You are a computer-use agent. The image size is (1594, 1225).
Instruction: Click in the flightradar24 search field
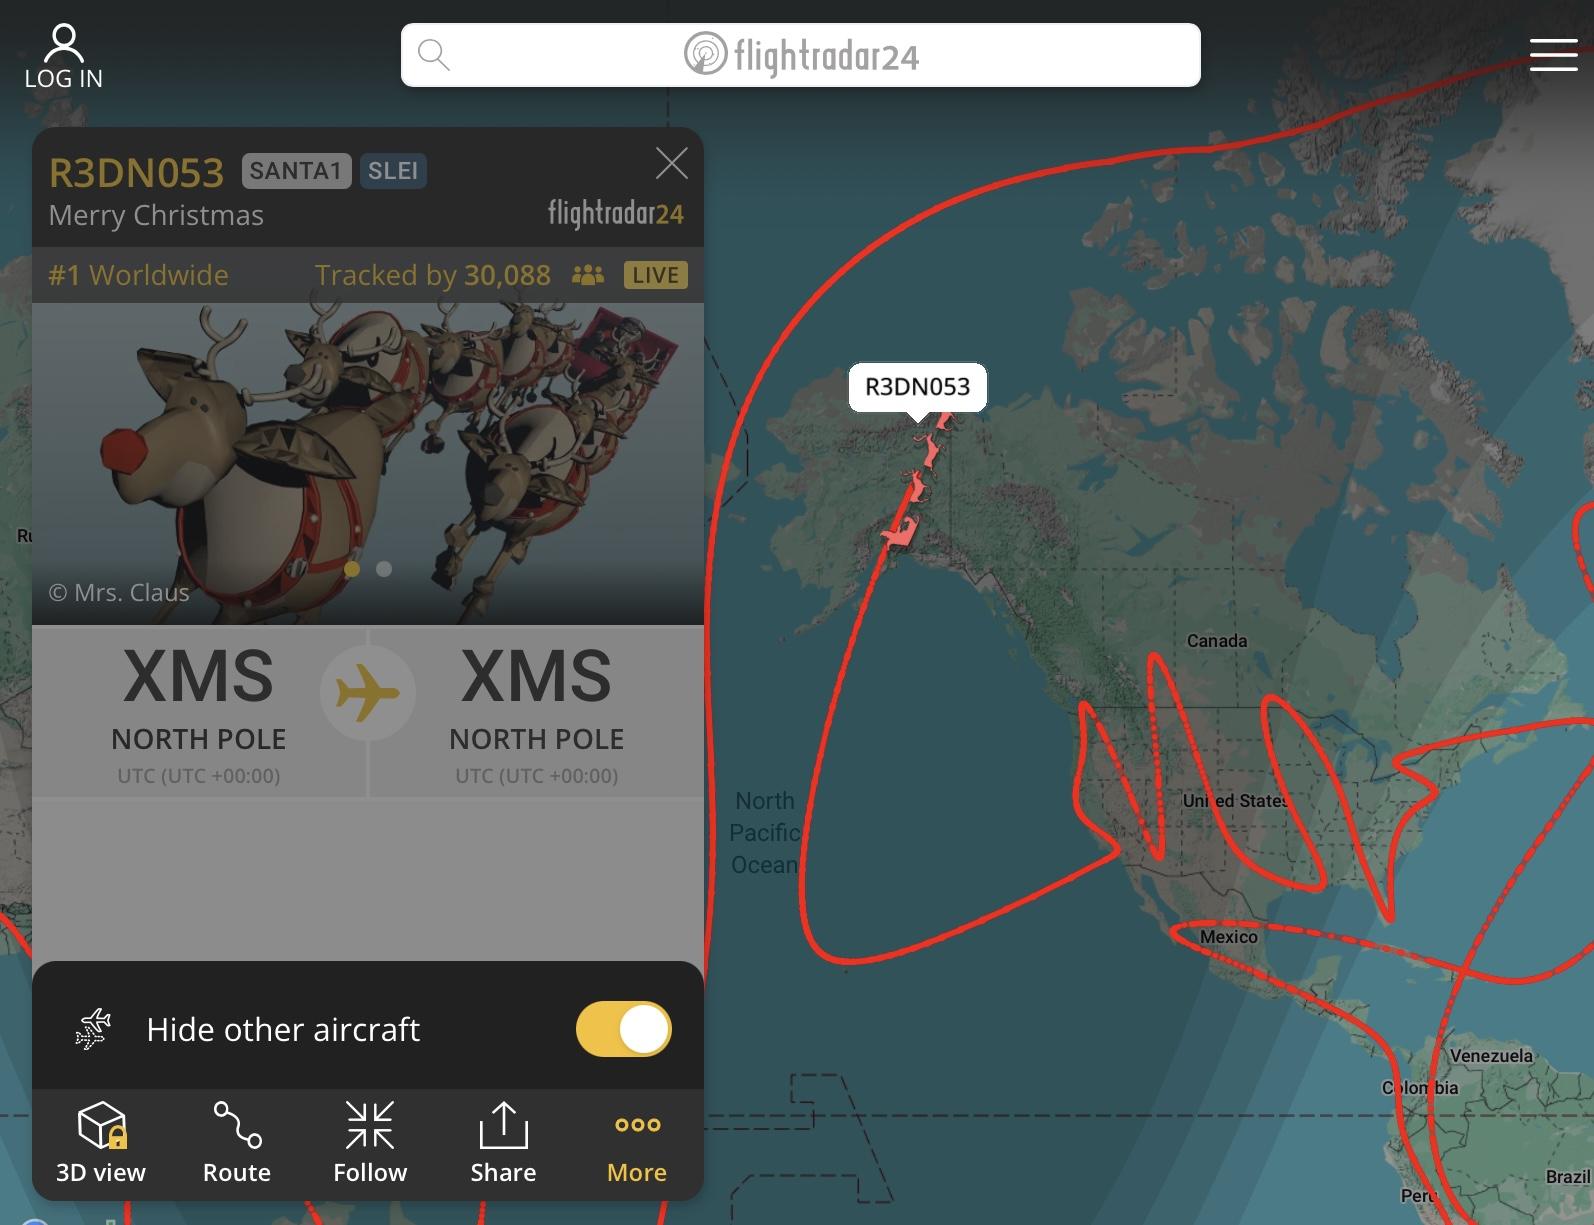[800, 55]
